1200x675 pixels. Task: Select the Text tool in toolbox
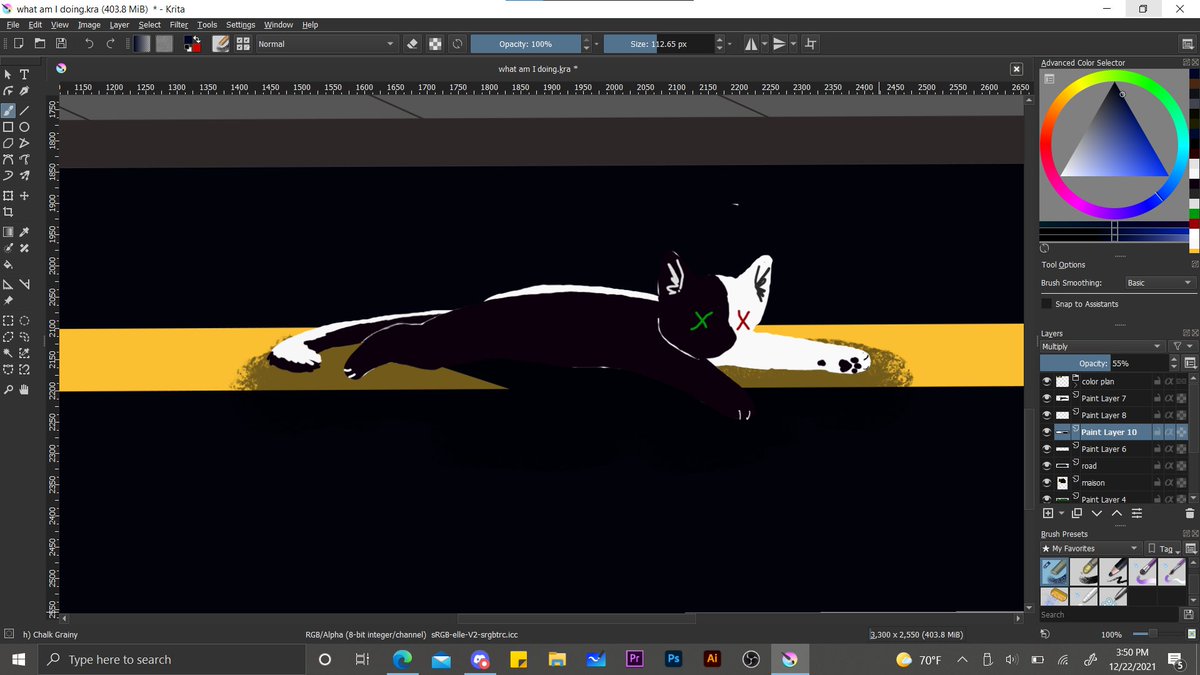(x=25, y=75)
